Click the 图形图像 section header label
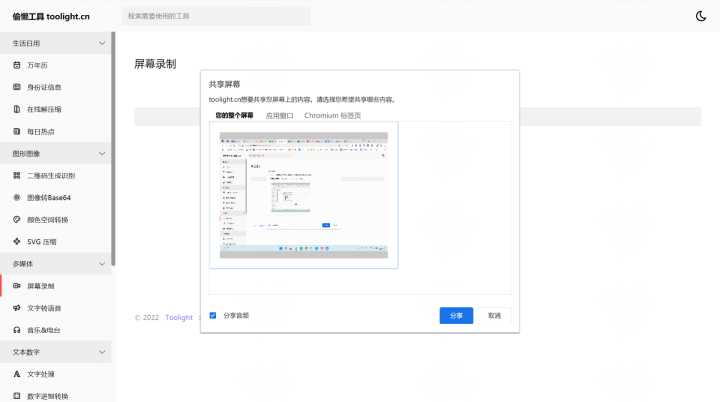The height and width of the screenshot is (402, 720). (x=26, y=153)
